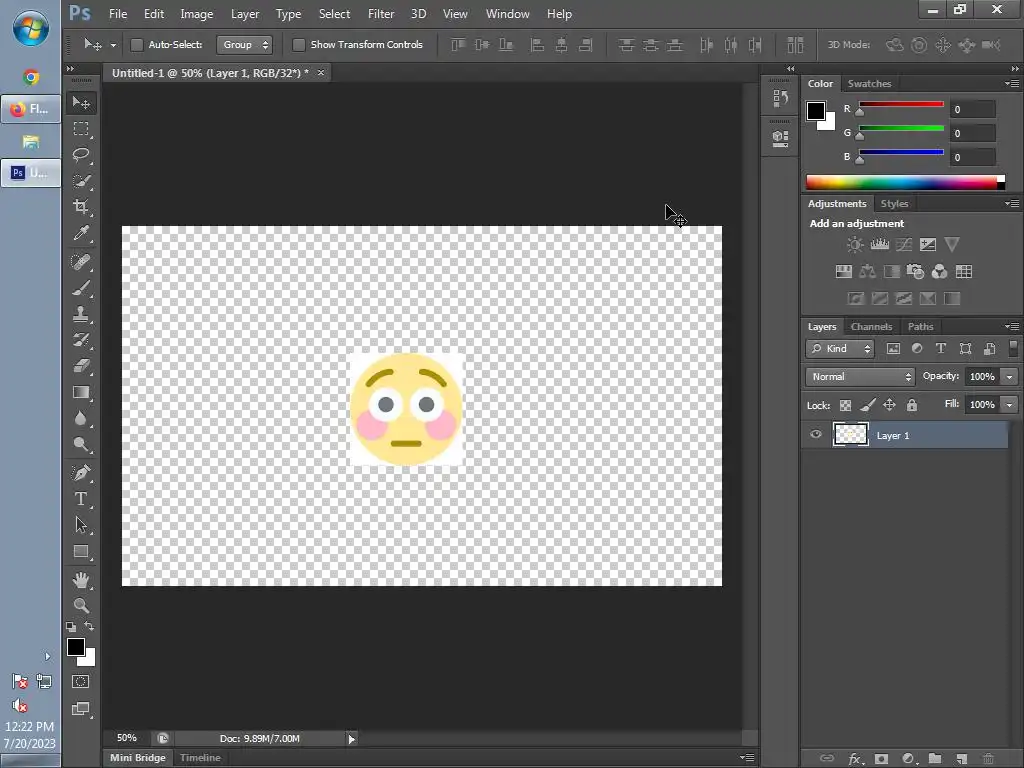Image resolution: width=1024 pixels, height=768 pixels.
Task: Create a new layer icon
Action: (961, 759)
